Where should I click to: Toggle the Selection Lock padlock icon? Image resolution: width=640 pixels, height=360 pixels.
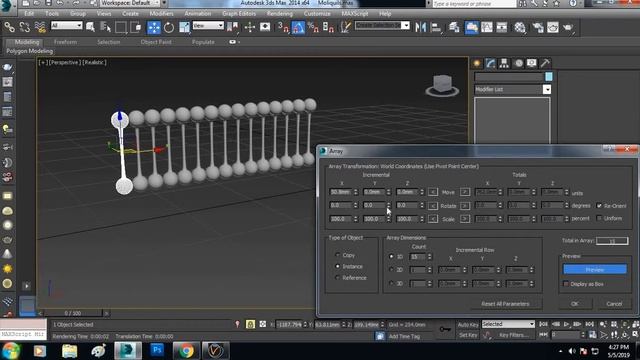click(250, 324)
